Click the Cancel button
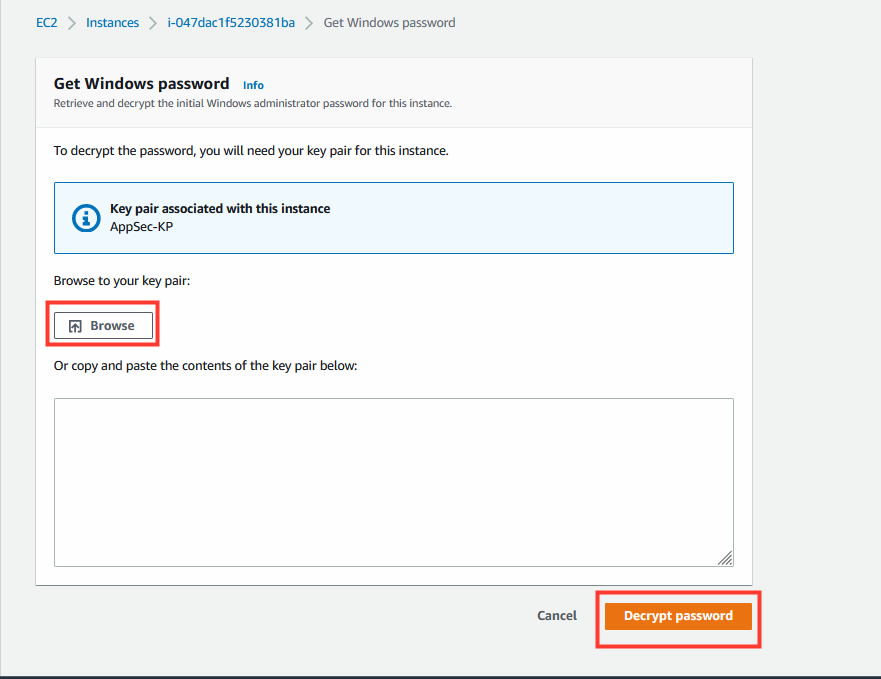This screenshot has width=881, height=679. pyautogui.click(x=557, y=615)
